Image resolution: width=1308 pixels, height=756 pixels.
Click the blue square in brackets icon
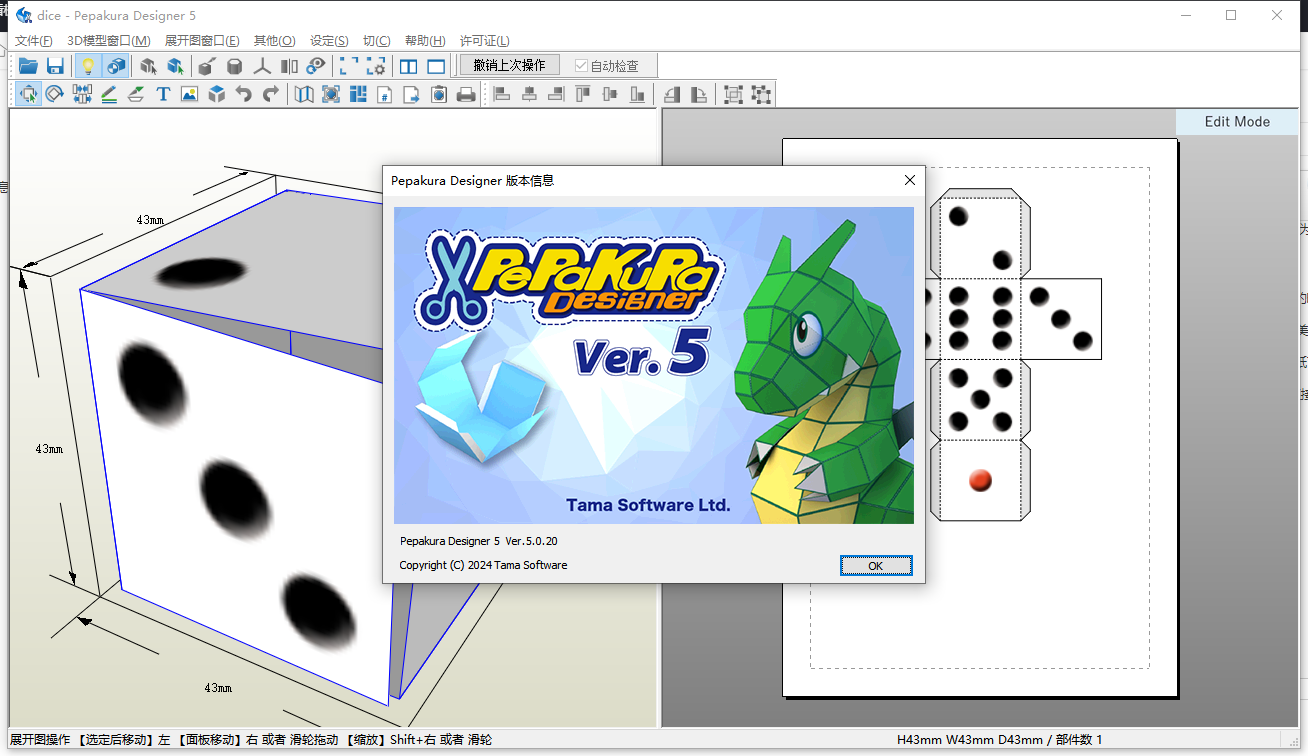pos(331,94)
